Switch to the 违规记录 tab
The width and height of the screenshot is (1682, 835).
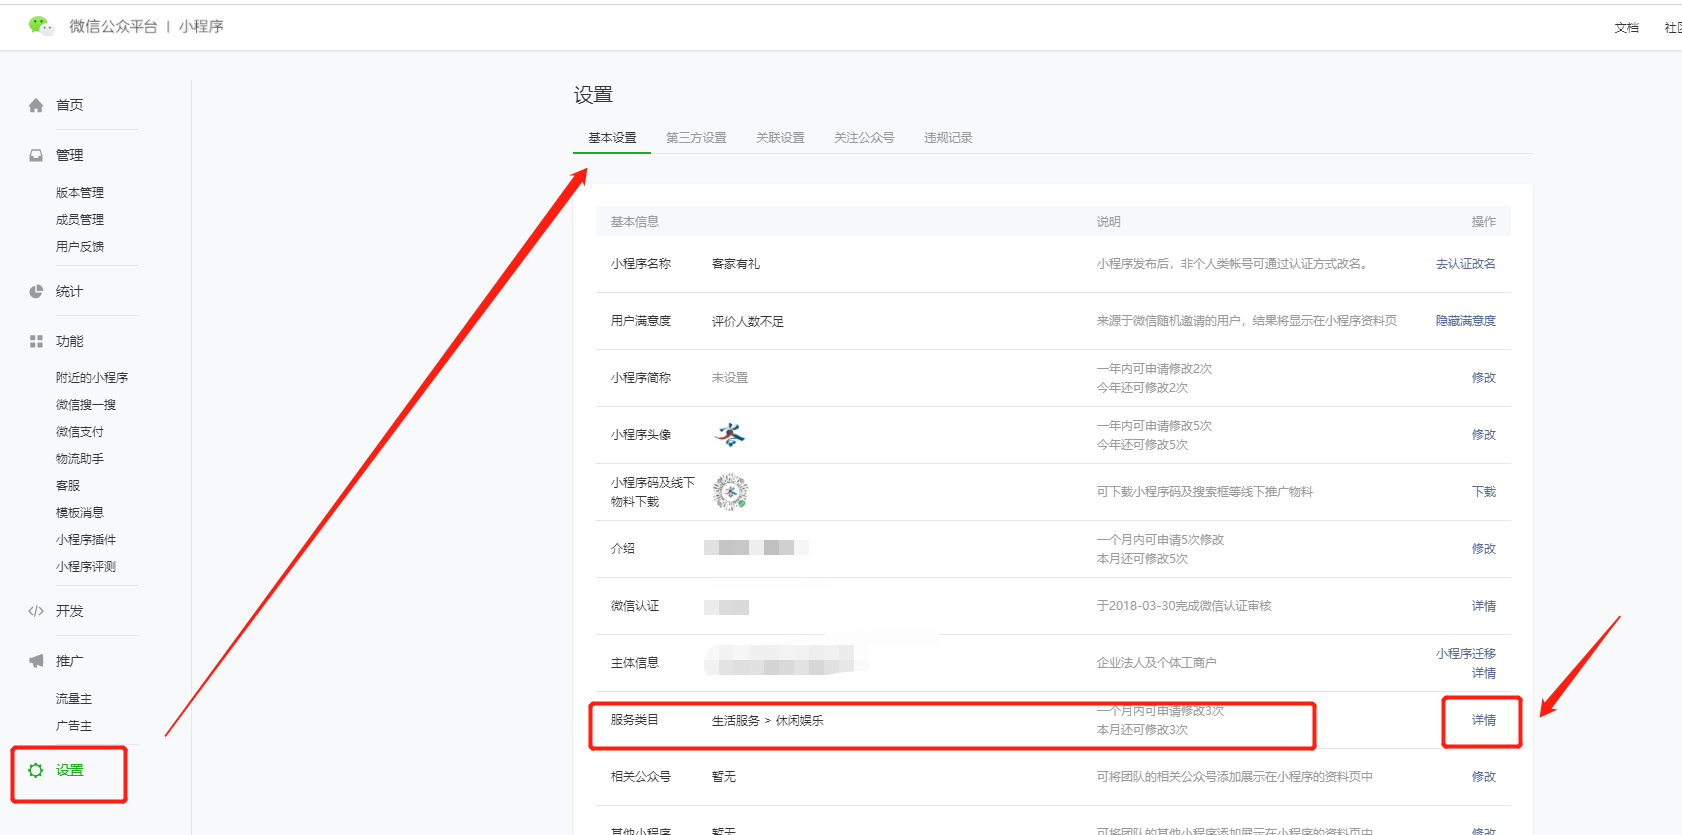coord(948,137)
